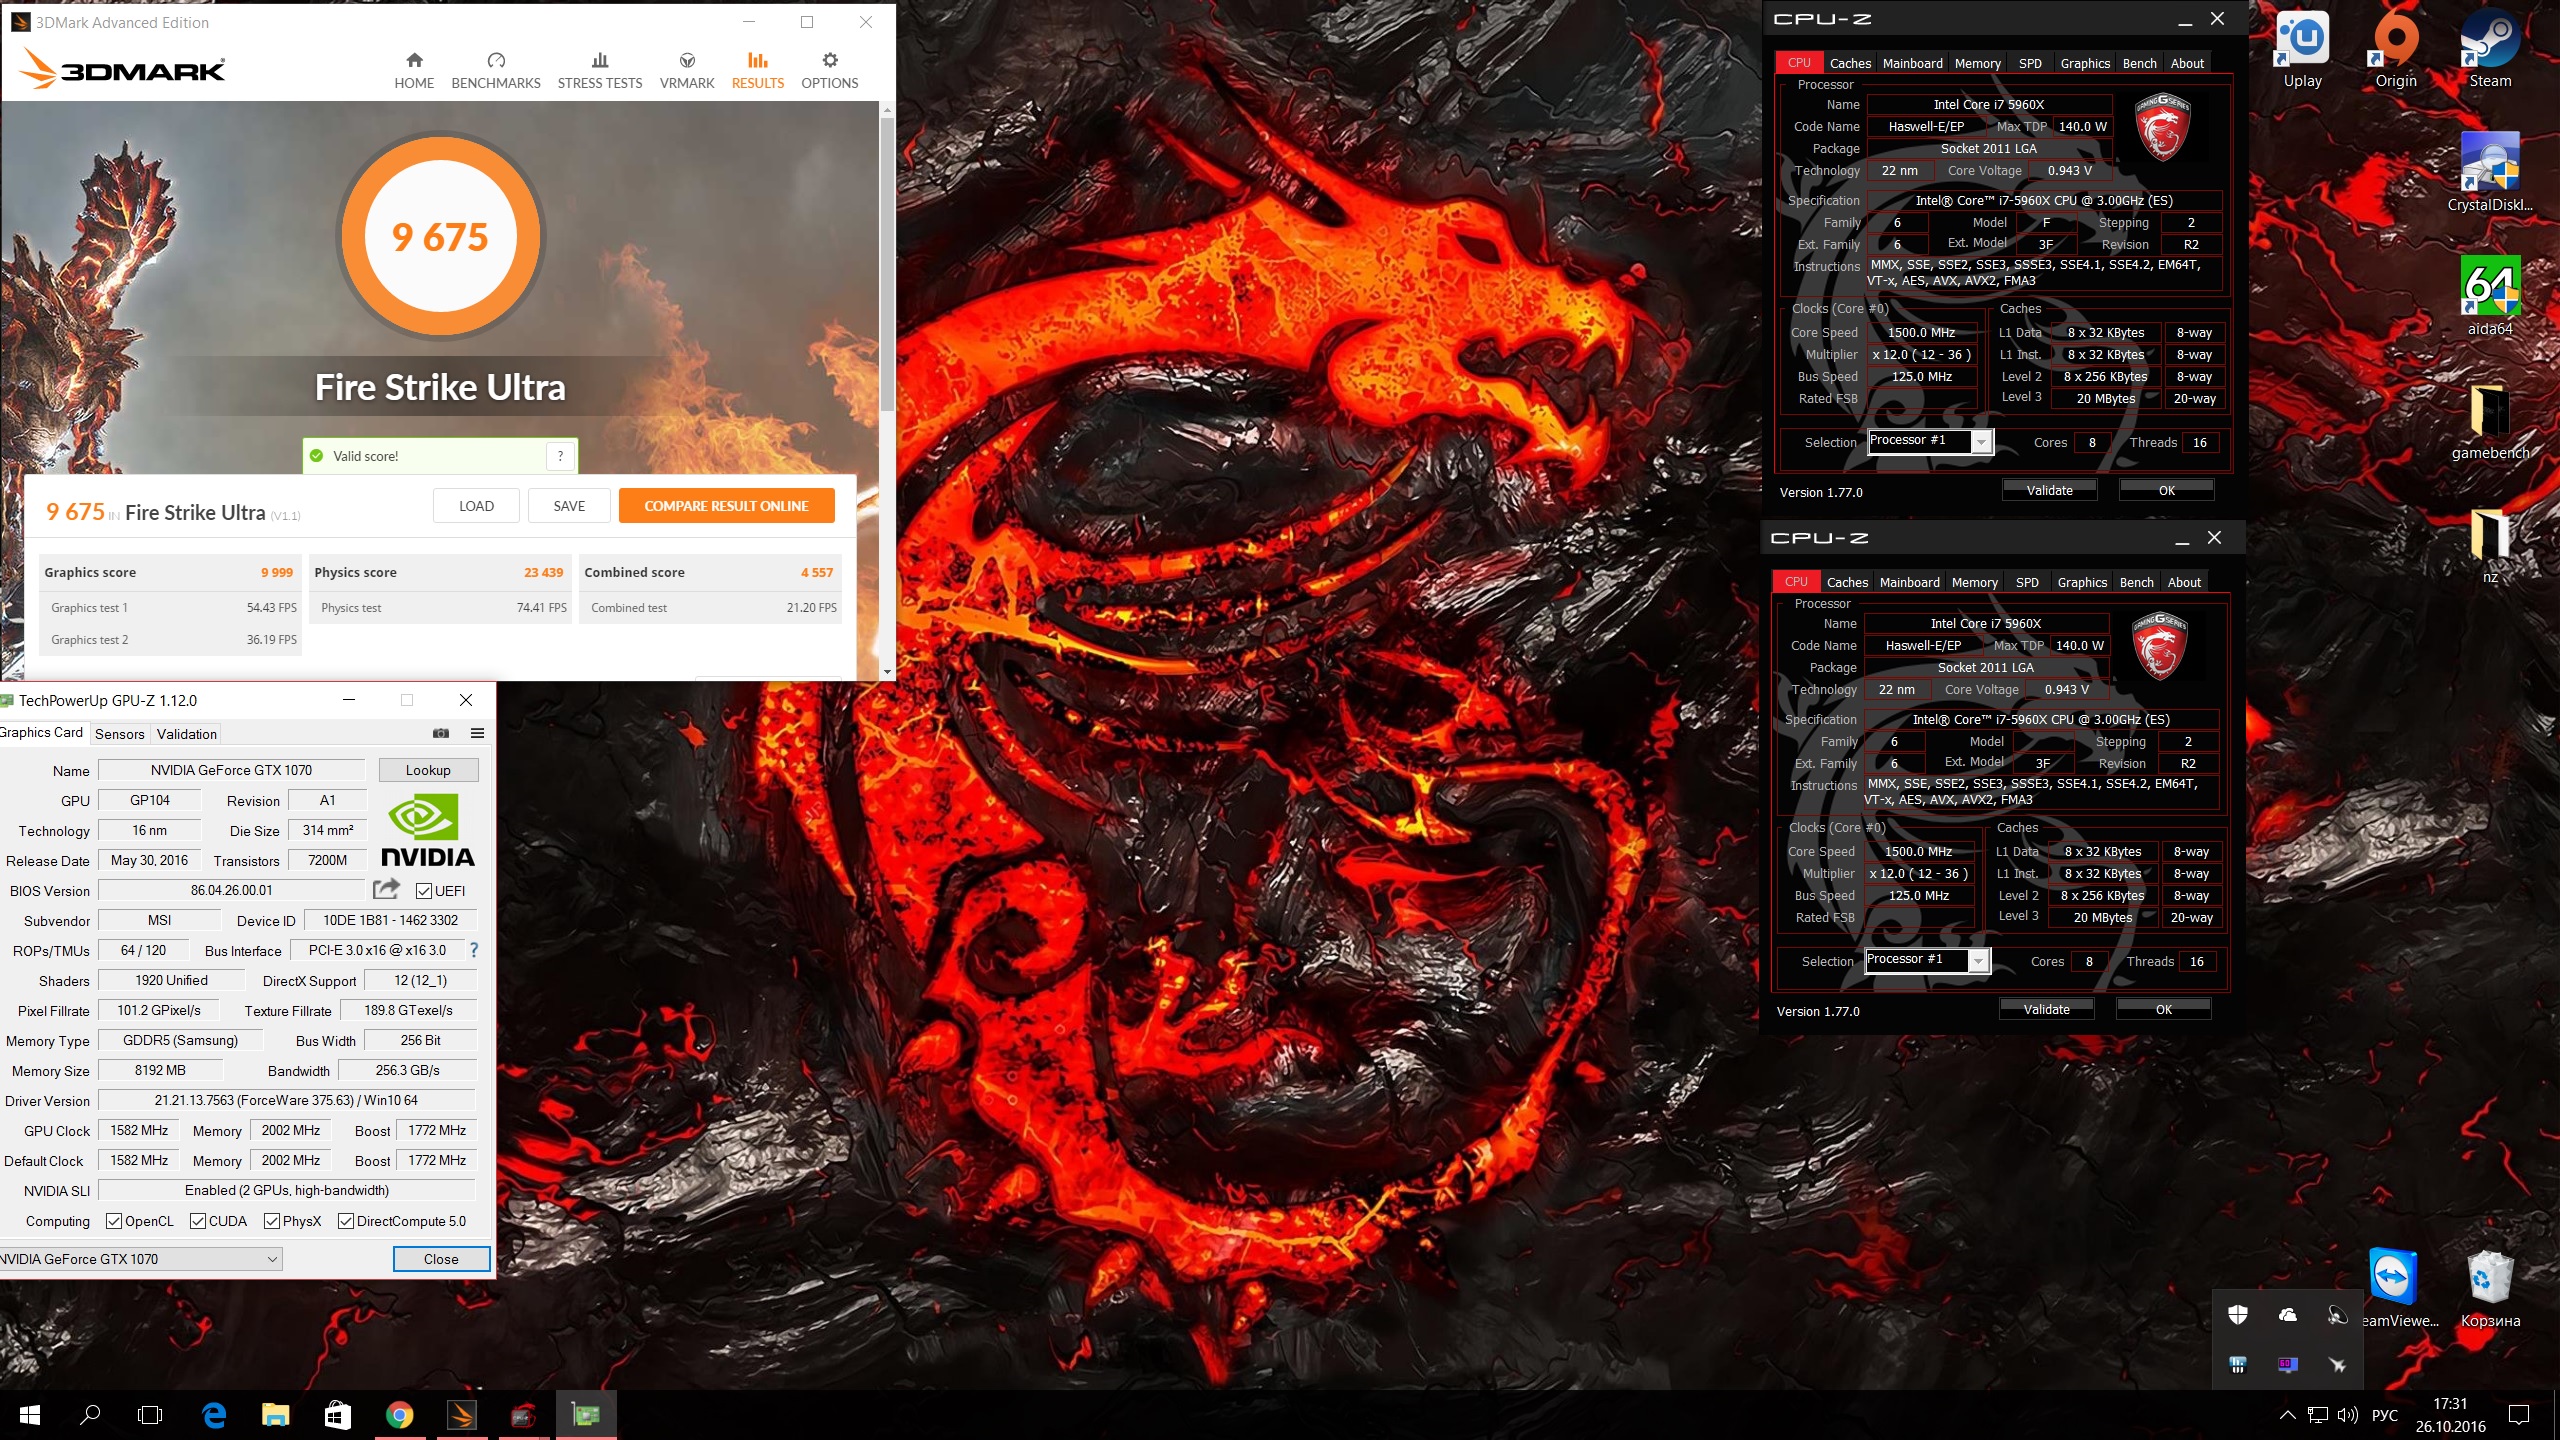Click the Bus Interface question mark in GPU-Z
This screenshot has height=1440, width=2560.
tap(474, 950)
